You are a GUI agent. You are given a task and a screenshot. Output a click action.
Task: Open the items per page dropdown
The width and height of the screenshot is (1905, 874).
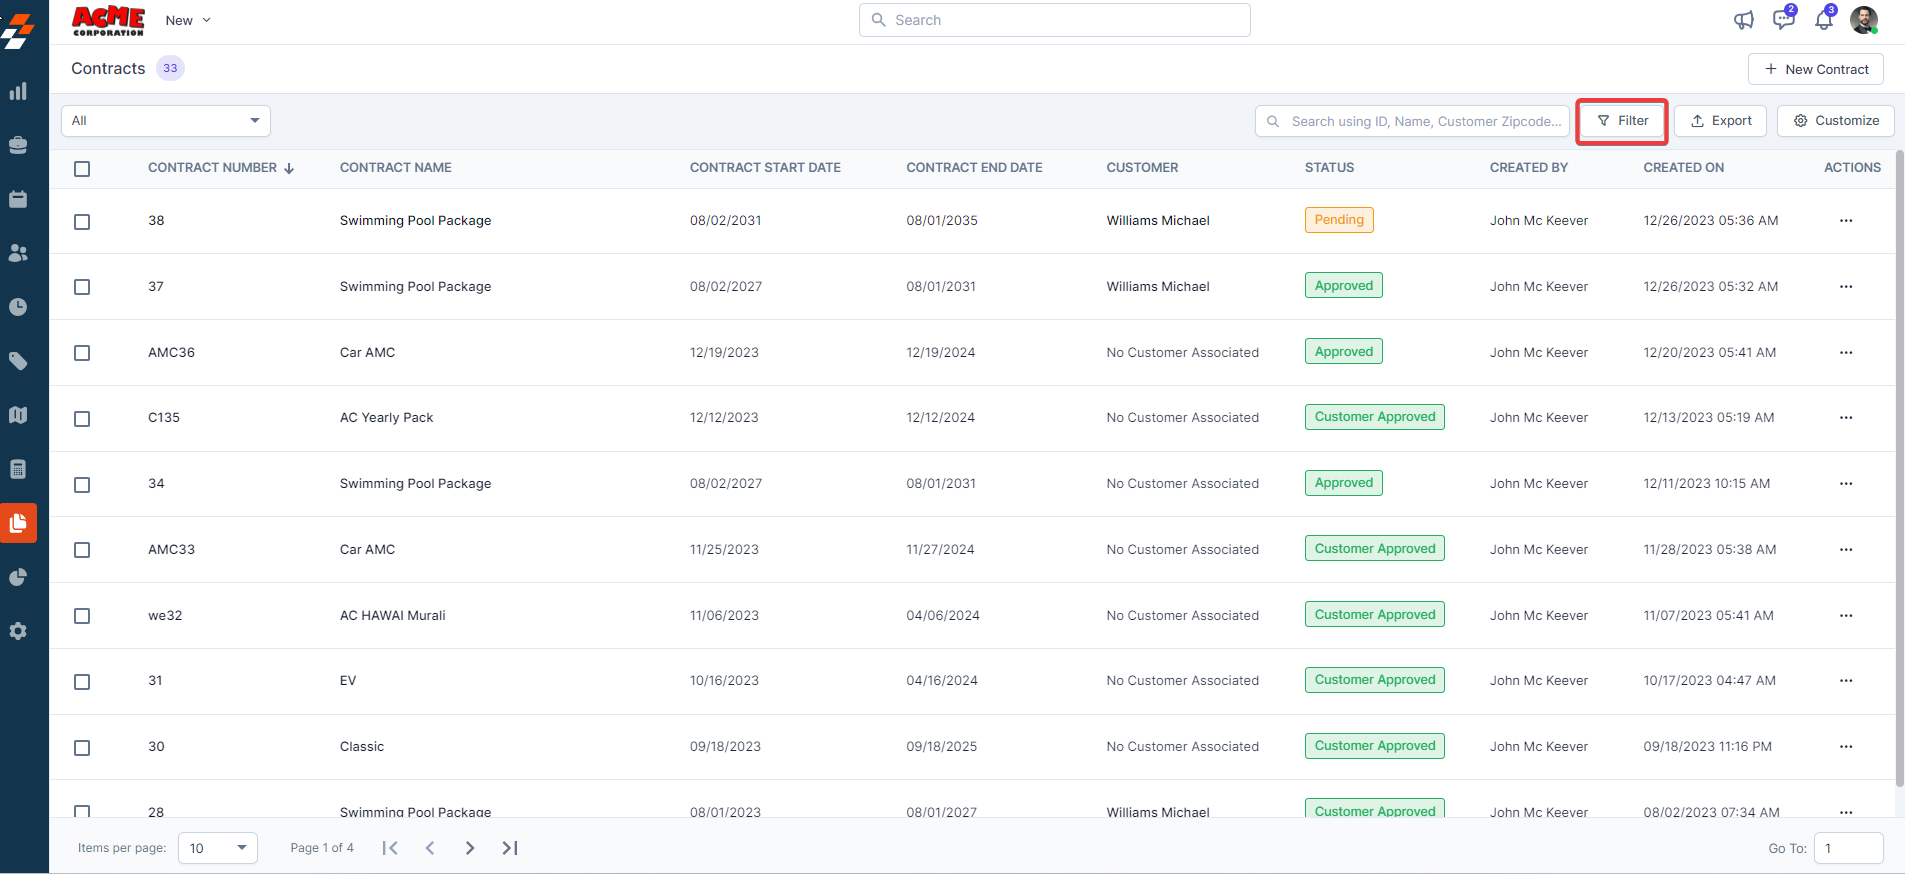pos(217,848)
